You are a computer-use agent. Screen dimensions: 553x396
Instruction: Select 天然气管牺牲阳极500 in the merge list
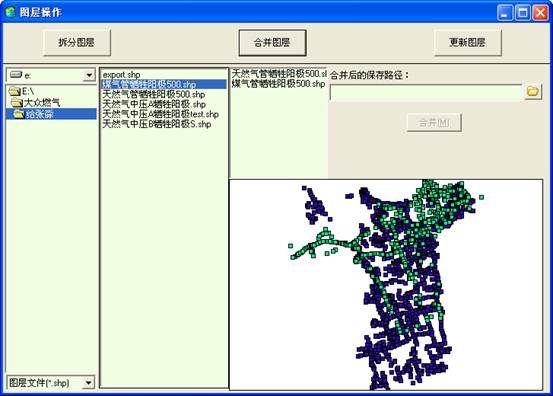click(279, 74)
